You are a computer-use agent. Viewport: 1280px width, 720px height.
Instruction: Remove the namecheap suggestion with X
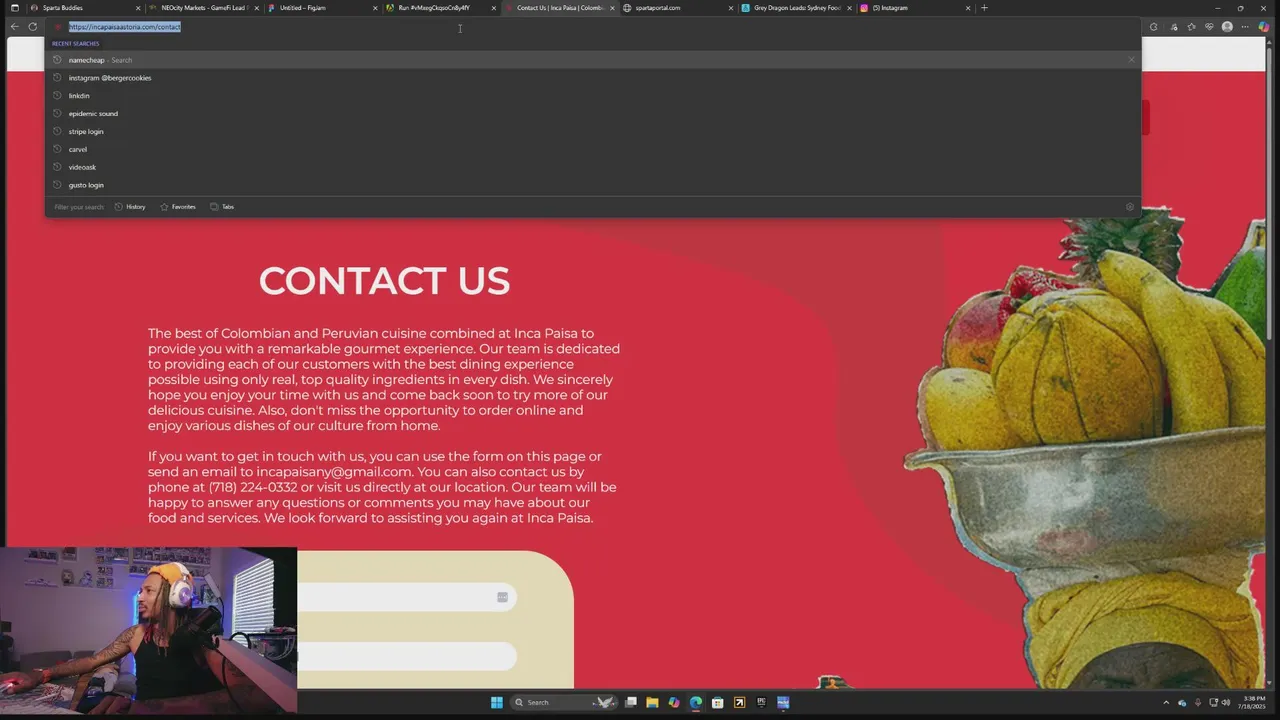pyautogui.click(x=1131, y=60)
